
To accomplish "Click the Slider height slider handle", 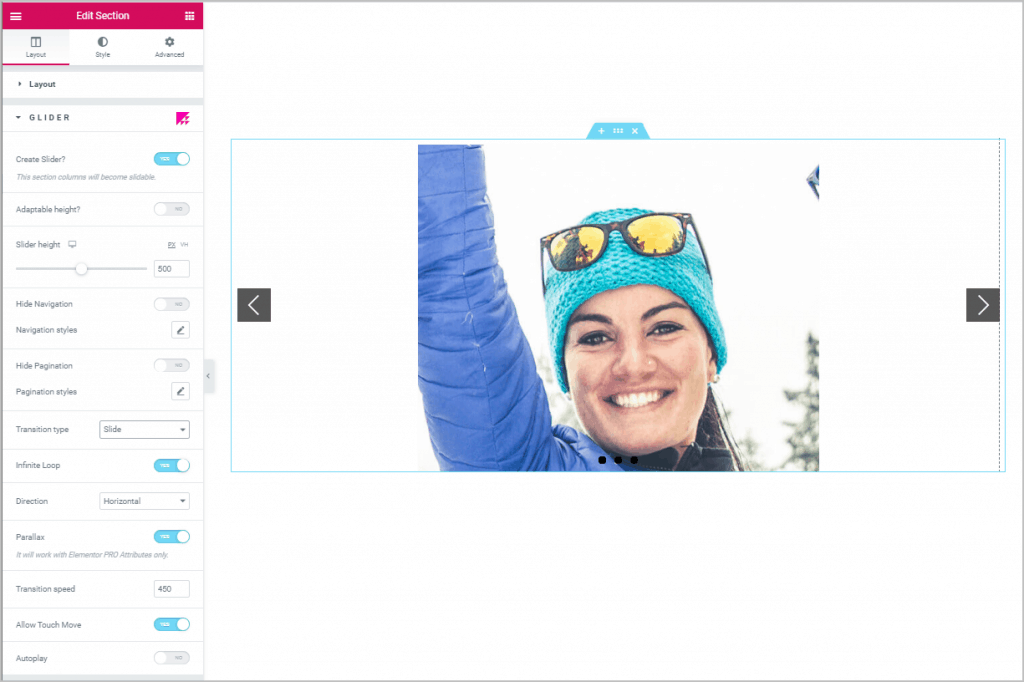I will tap(82, 269).
